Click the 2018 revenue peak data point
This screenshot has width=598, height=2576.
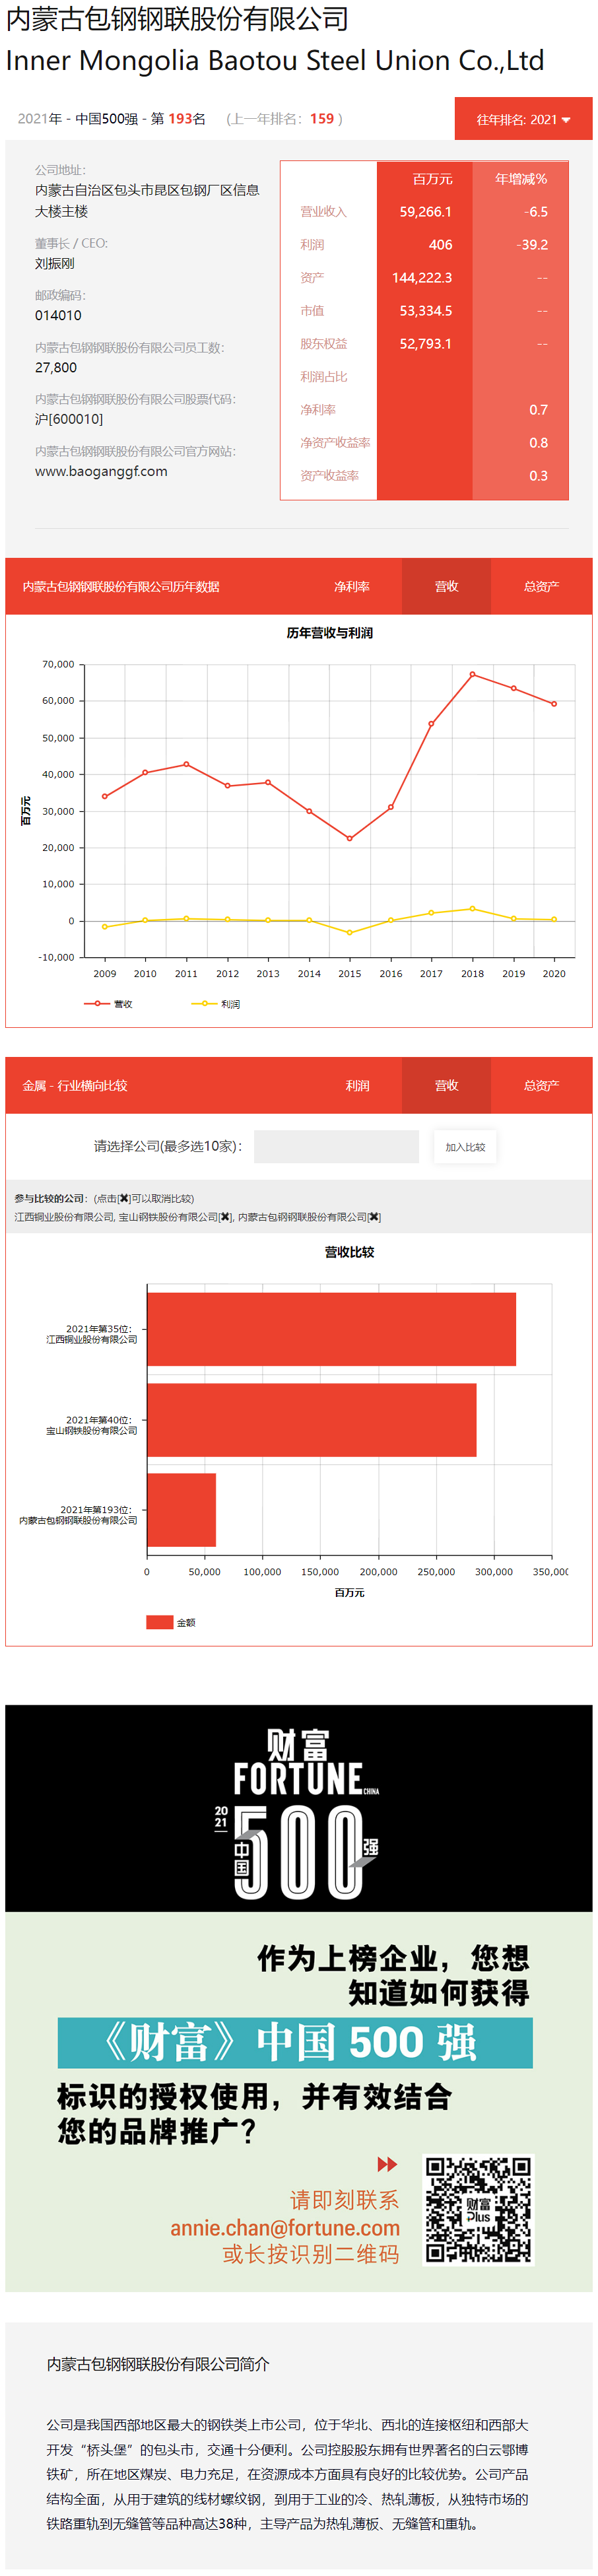(x=472, y=674)
